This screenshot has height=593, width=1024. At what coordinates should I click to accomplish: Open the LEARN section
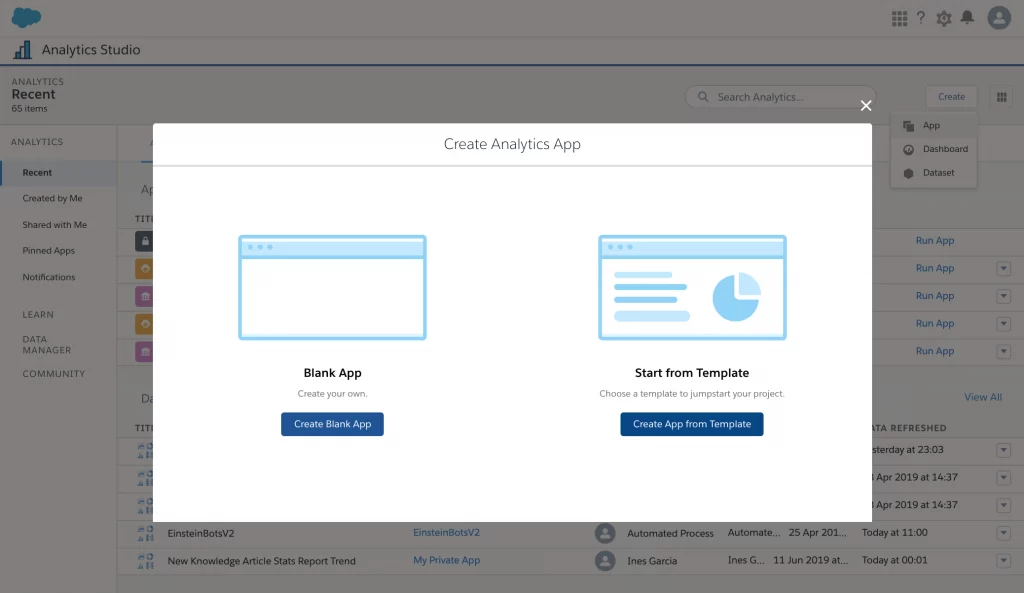click(38, 315)
